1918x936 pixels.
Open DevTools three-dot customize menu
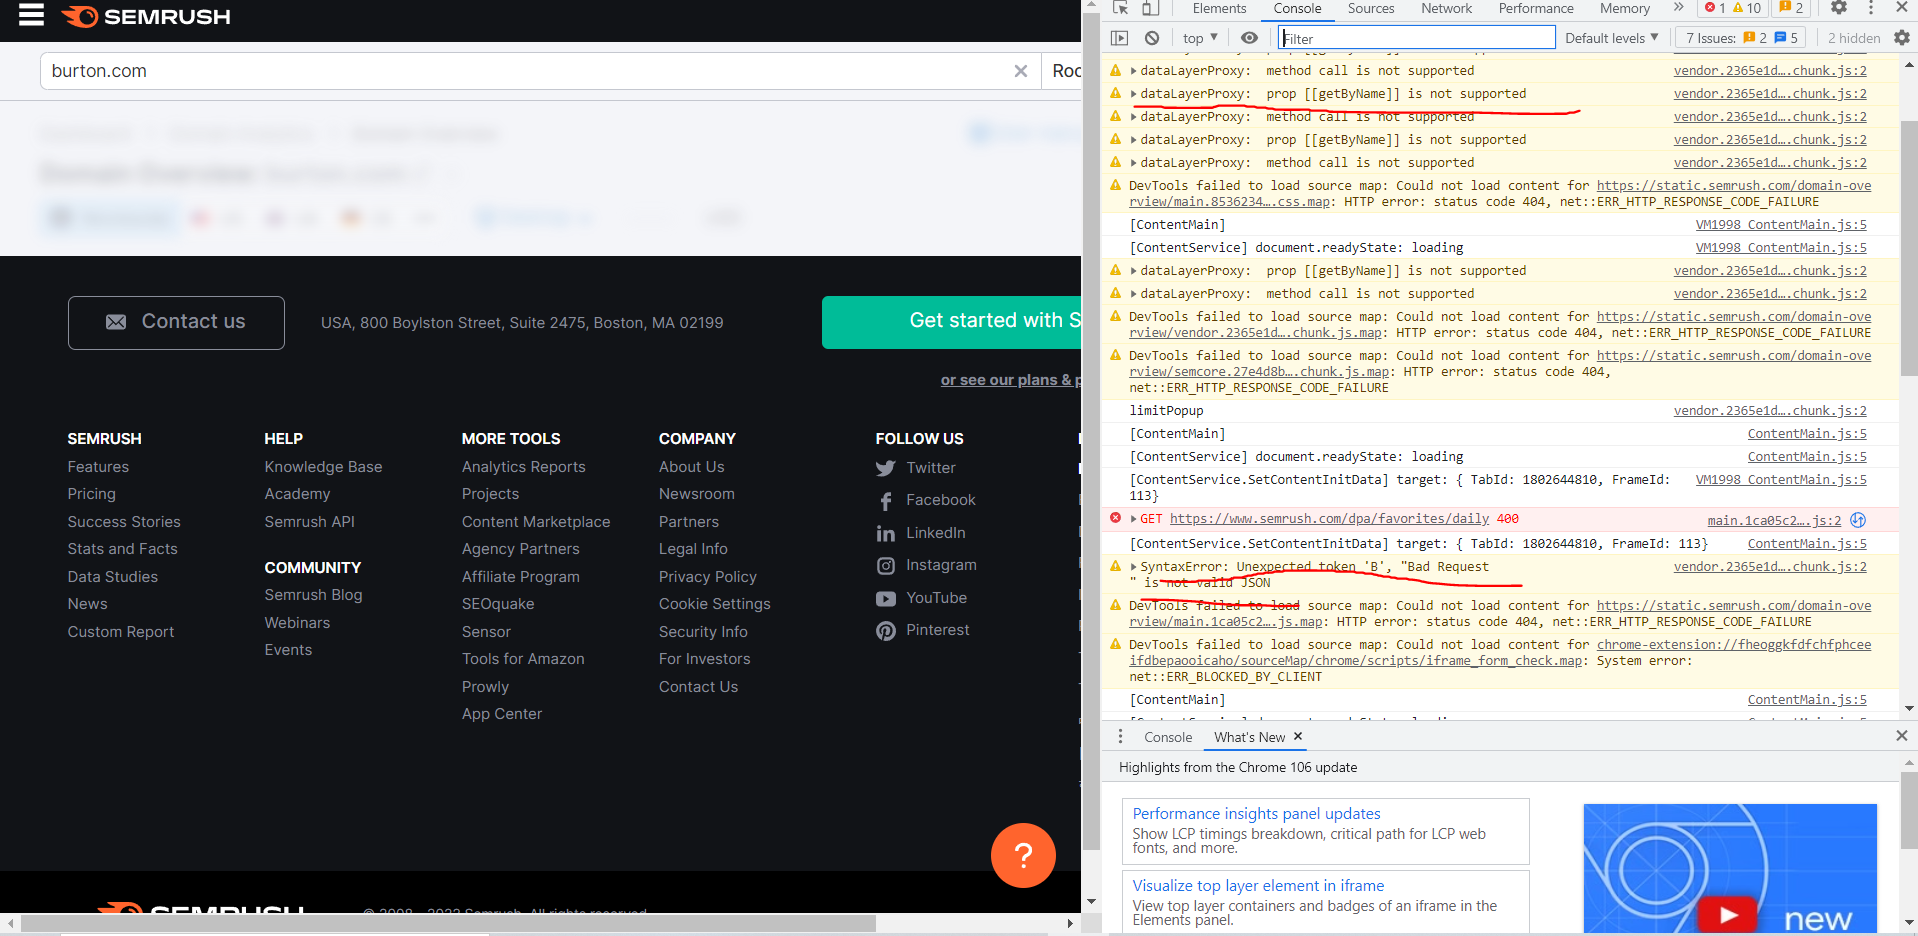pyautogui.click(x=1871, y=8)
